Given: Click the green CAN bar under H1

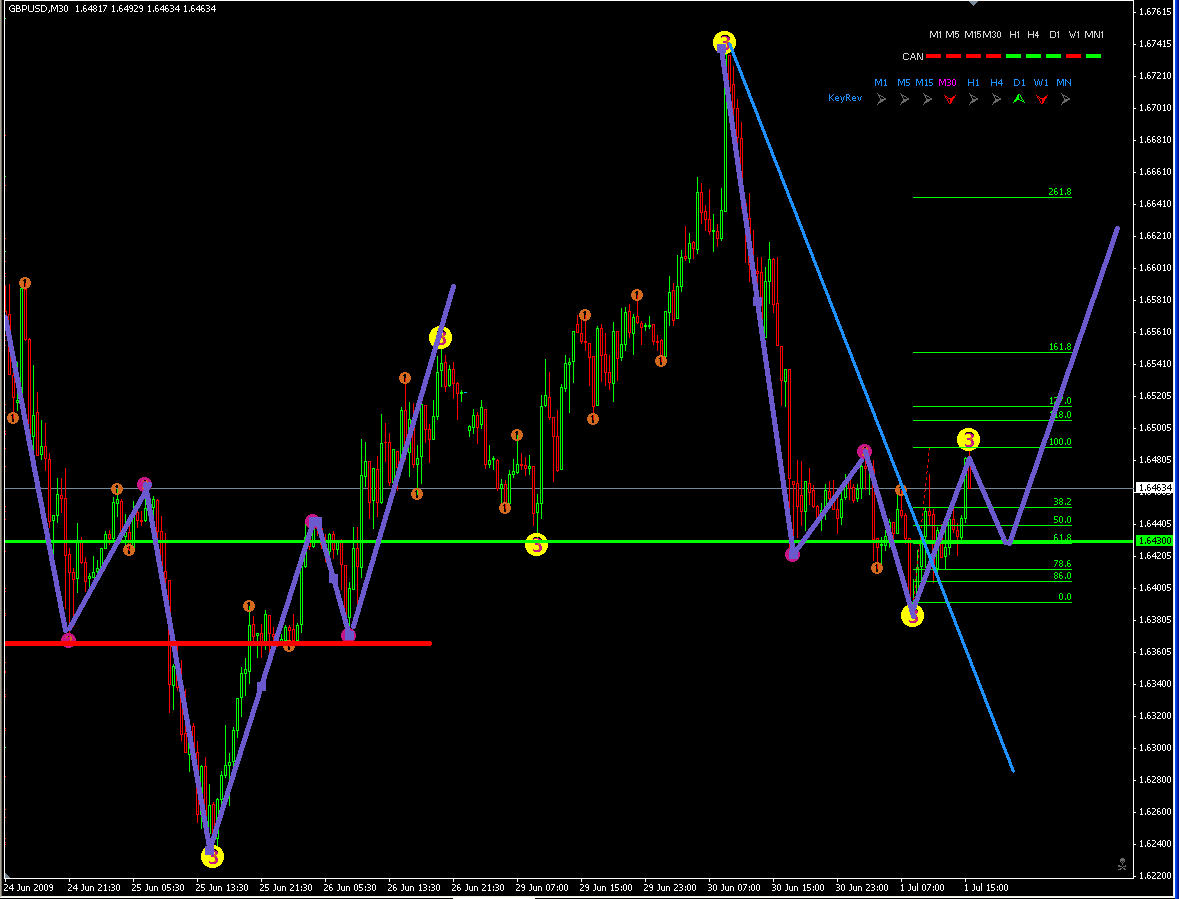Looking at the screenshot, I should (1014, 56).
